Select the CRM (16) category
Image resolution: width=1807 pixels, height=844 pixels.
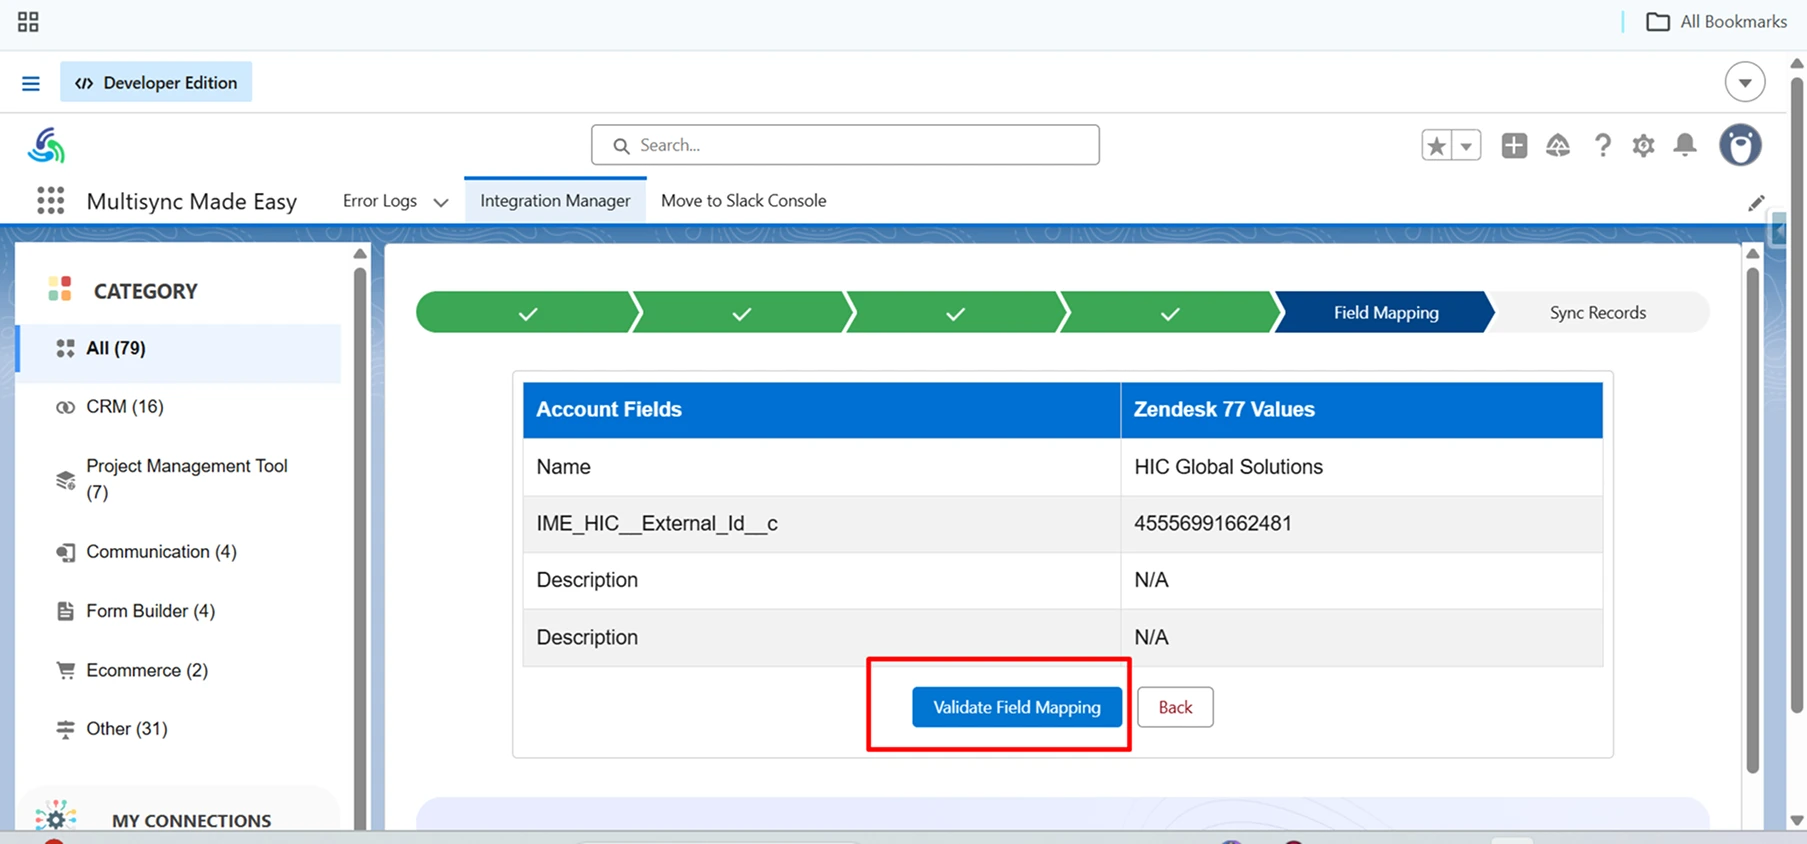pyautogui.click(x=180, y=407)
